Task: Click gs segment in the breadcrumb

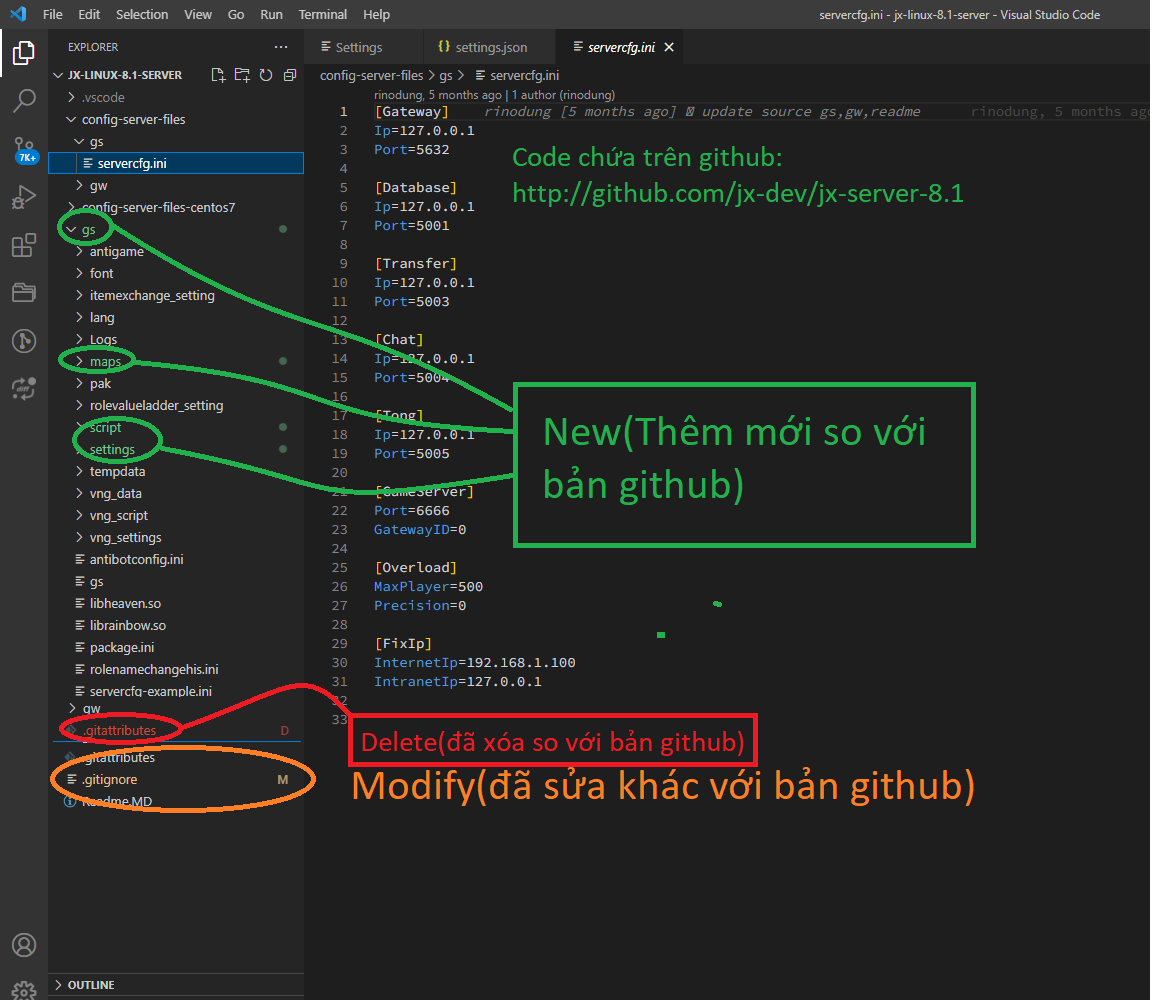Action: 446,75
